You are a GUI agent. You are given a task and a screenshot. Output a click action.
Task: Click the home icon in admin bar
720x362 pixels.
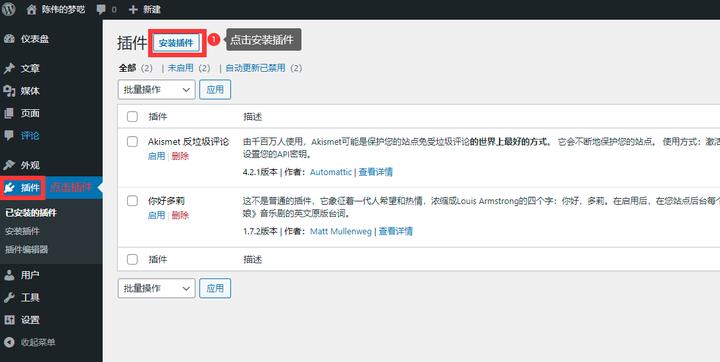point(31,10)
